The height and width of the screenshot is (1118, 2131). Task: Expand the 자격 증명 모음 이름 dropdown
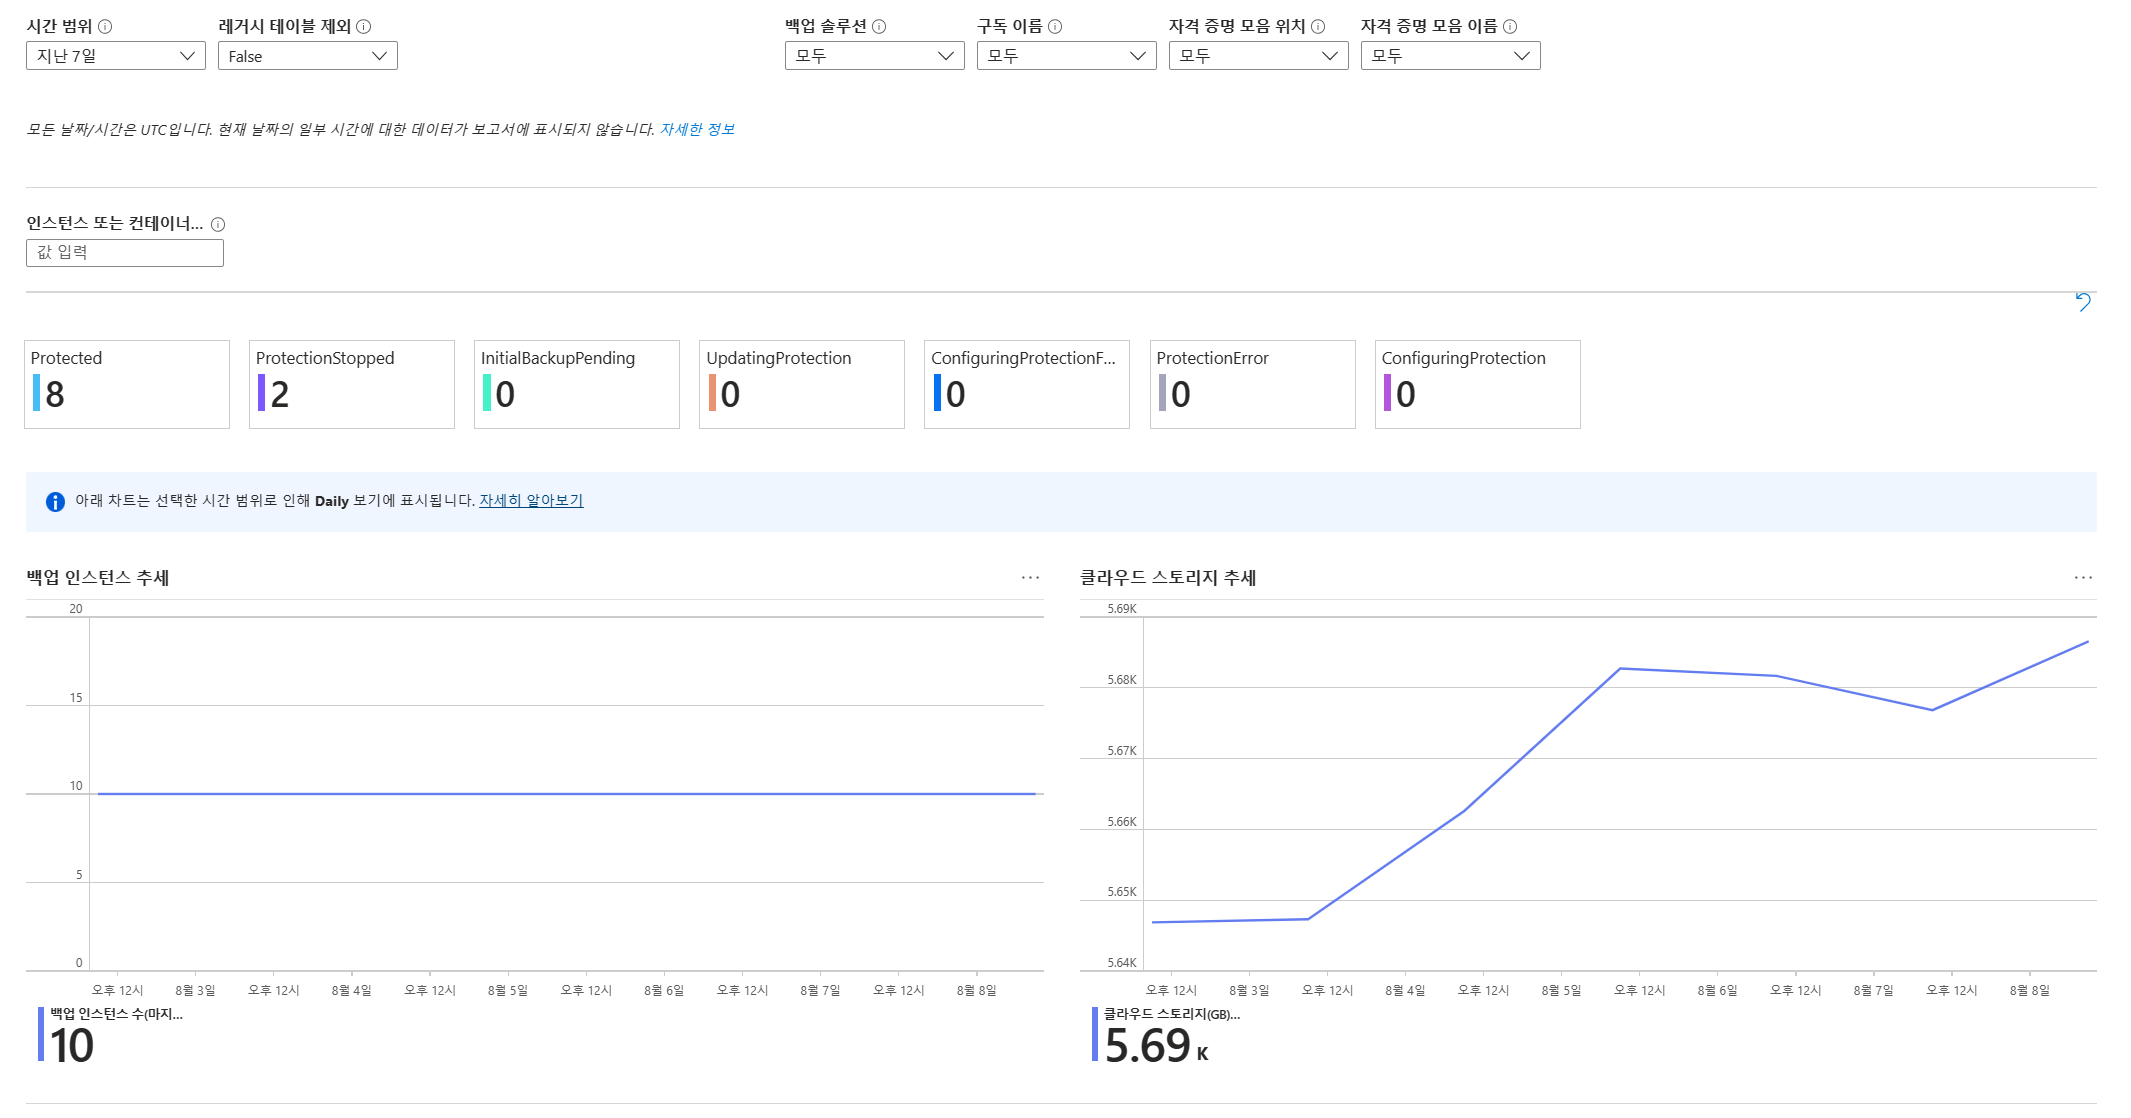(x=1450, y=56)
